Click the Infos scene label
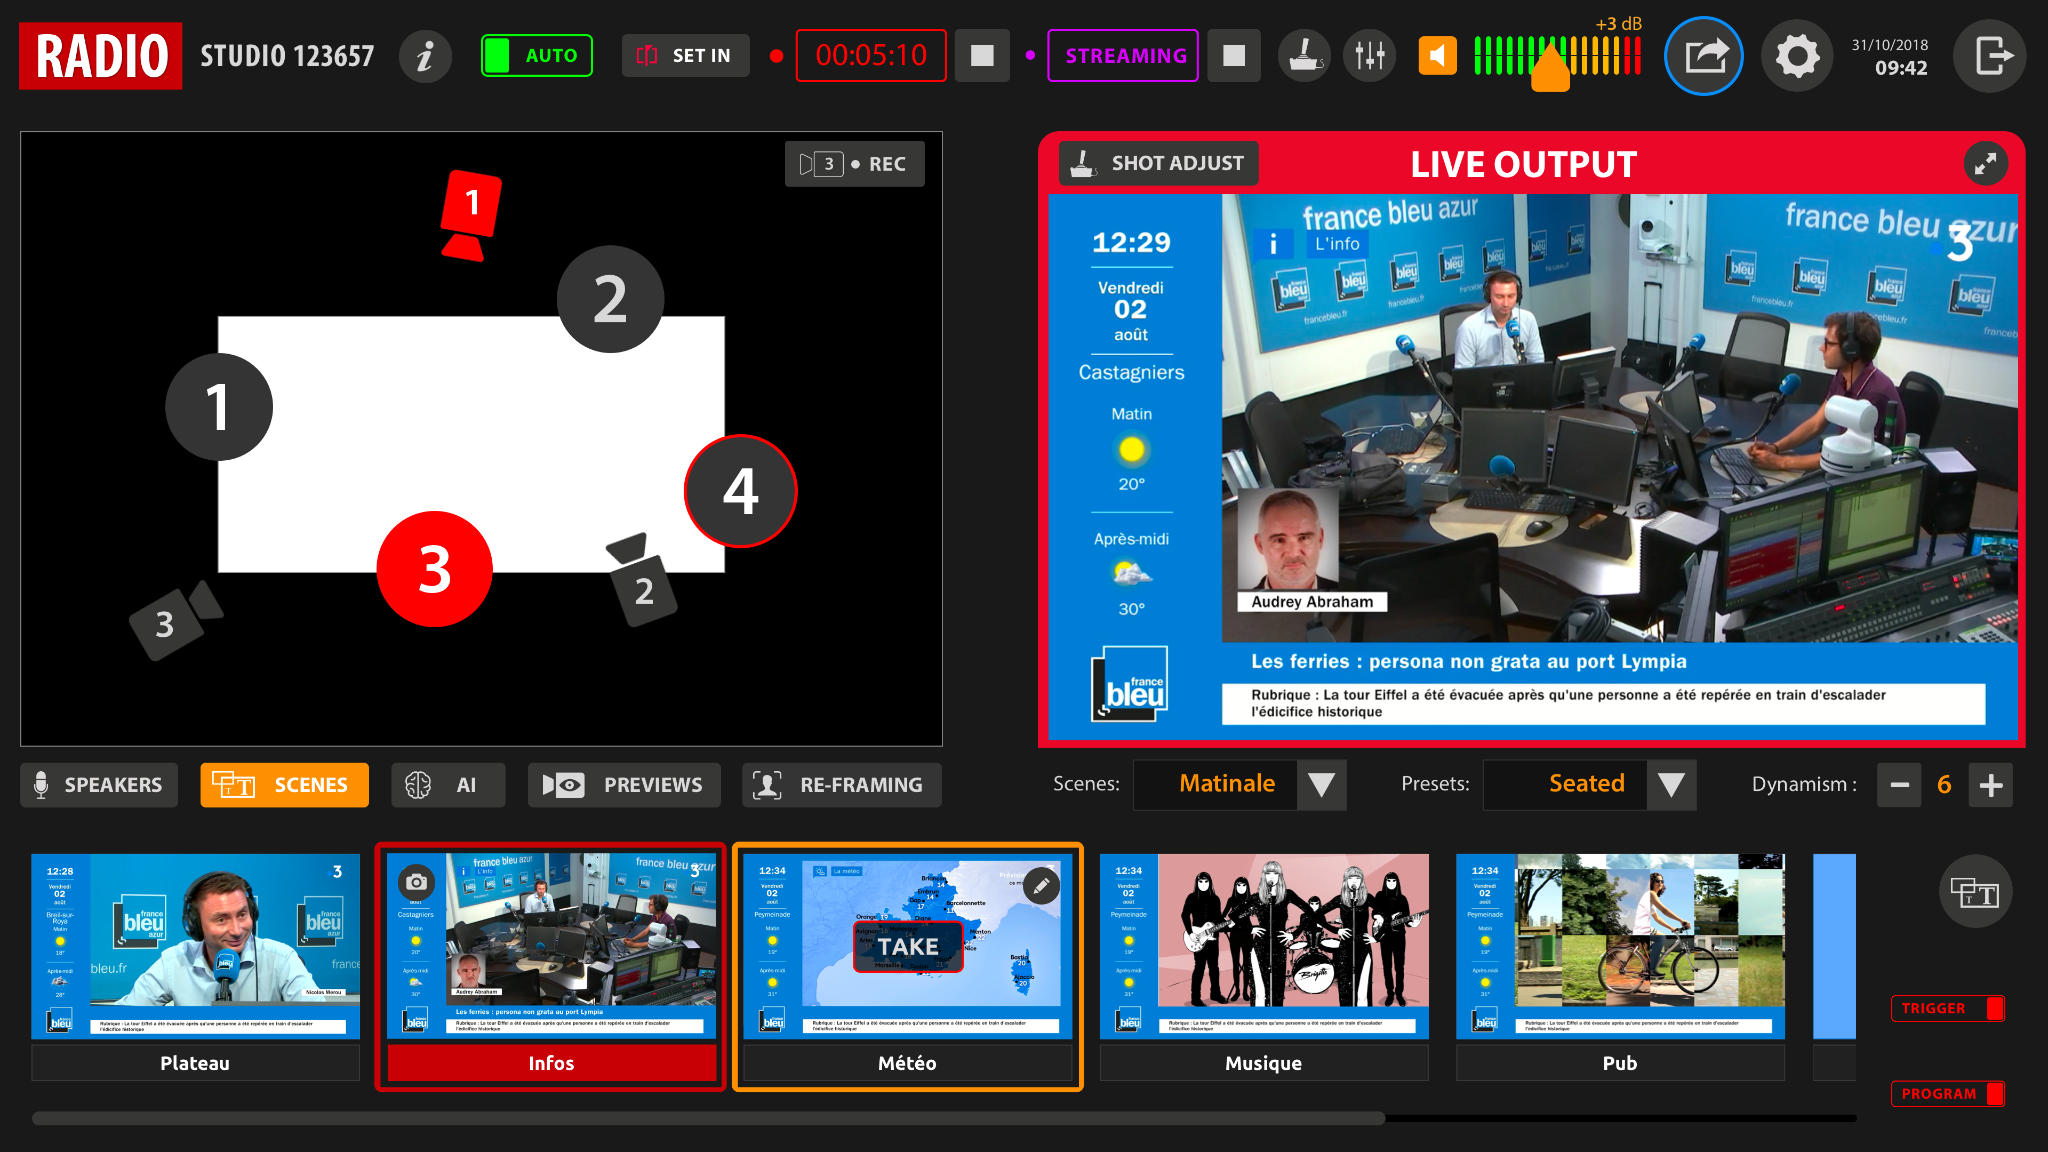Image resolution: width=2048 pixels, height=1152 pixels. (551, 1063)
